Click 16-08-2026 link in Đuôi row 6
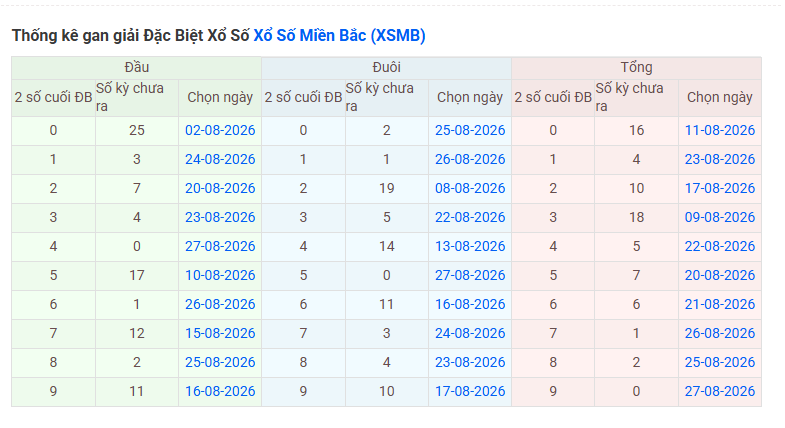Screen dimensions: 785x428 pyautogui.click(x=470, y=304)
